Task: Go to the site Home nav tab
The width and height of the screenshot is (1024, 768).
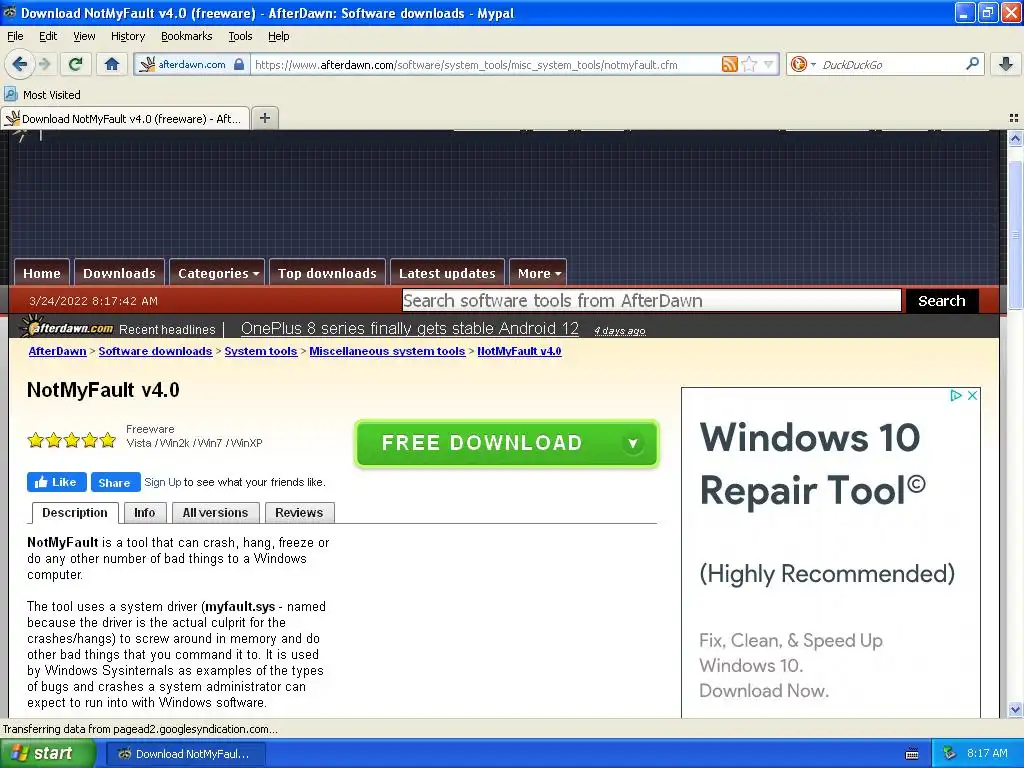Action: [42, 273]
